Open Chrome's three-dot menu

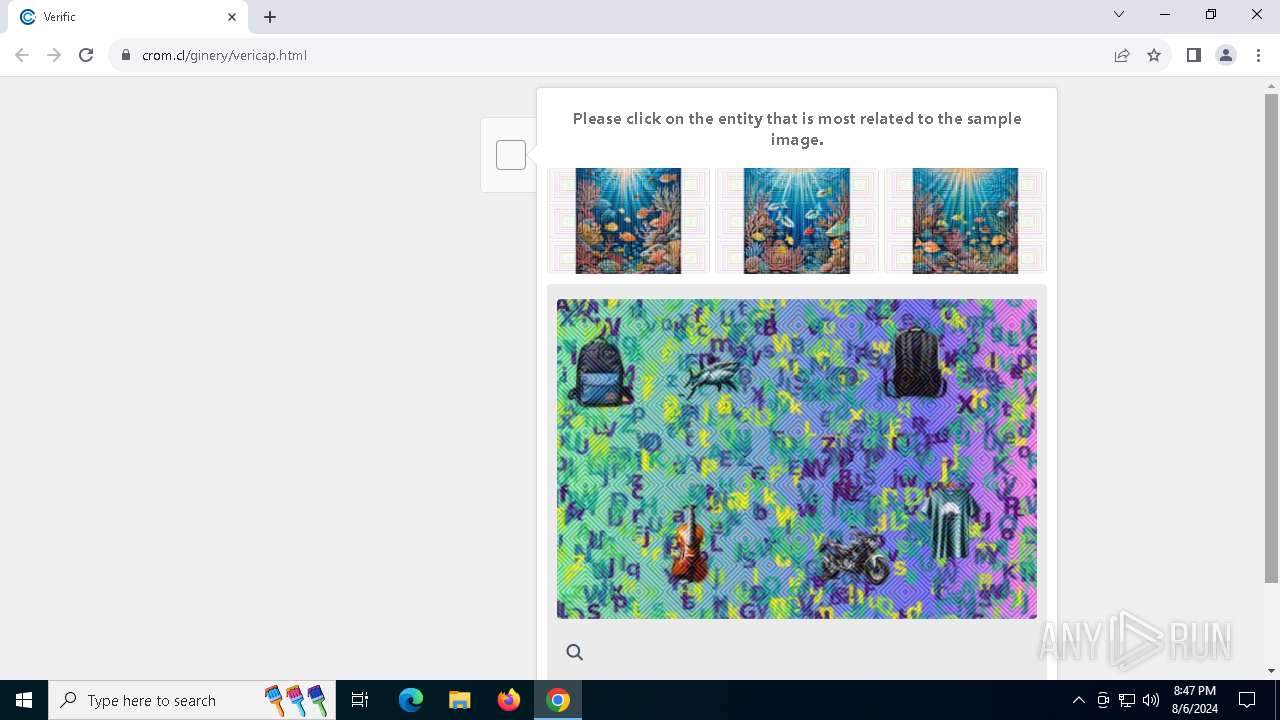pyautogui.click(x=1258, y=55)
